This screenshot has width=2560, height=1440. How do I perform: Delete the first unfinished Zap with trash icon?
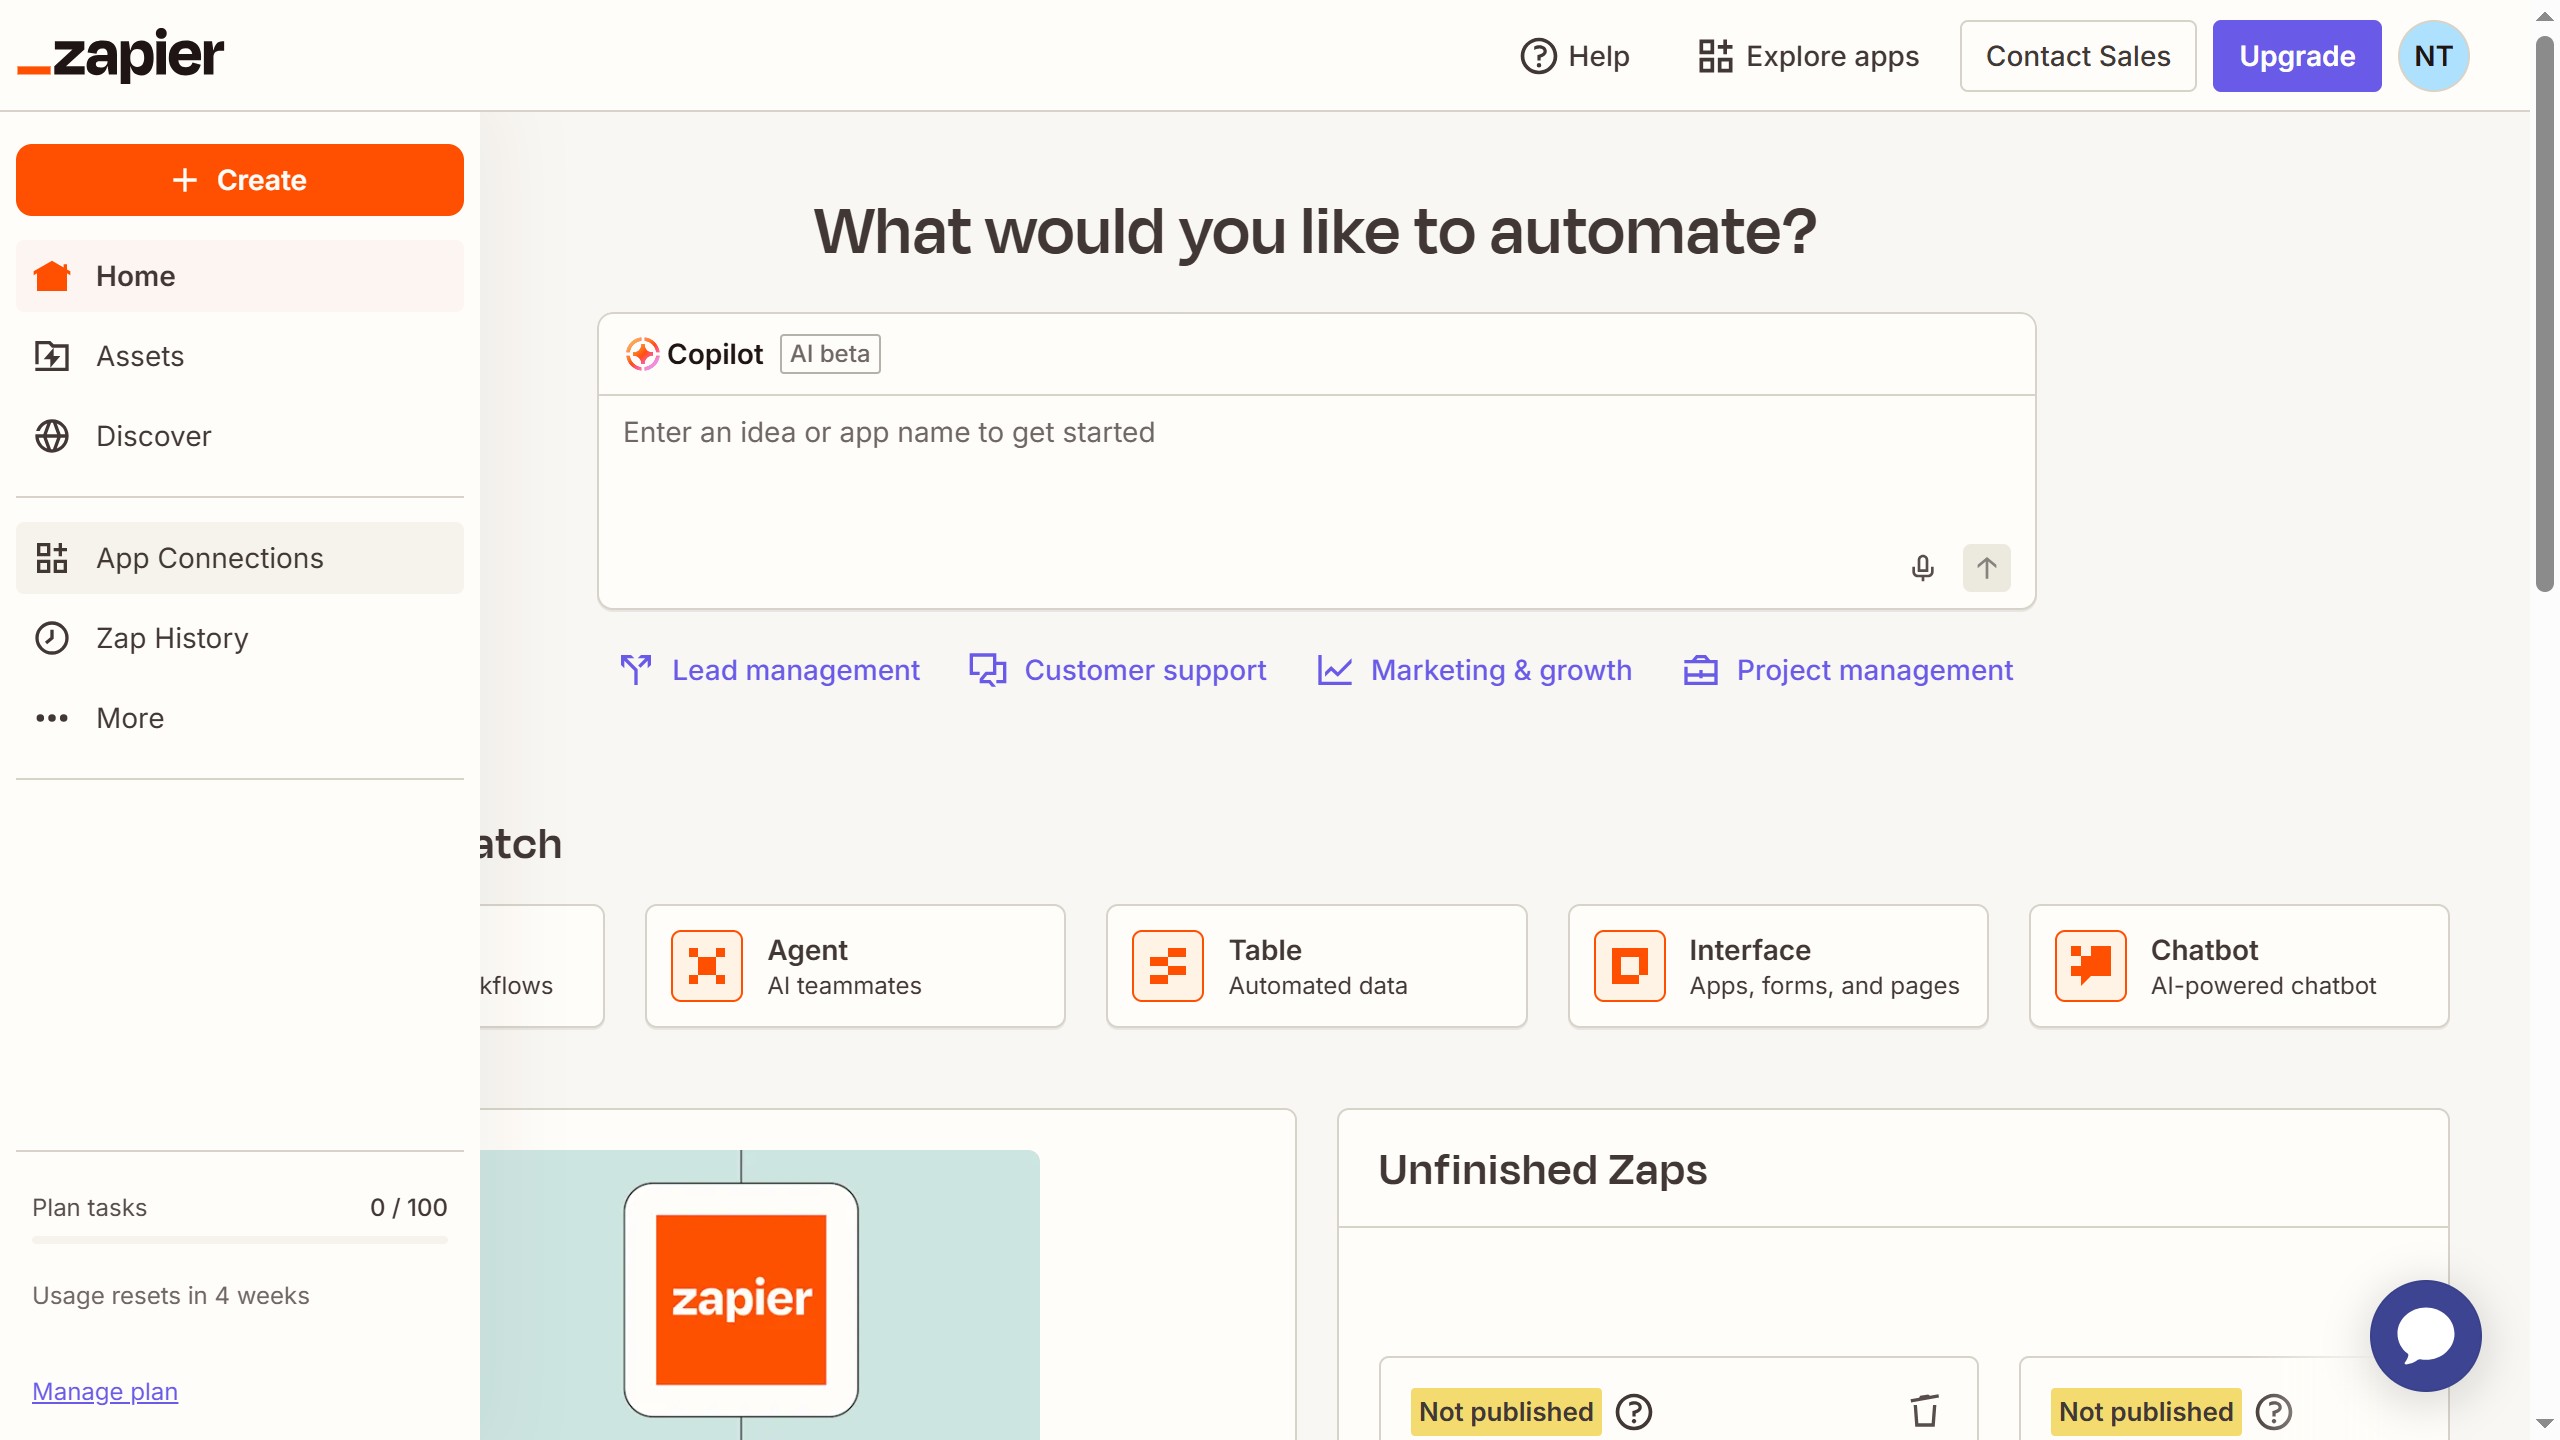tap(1925, 1411)
